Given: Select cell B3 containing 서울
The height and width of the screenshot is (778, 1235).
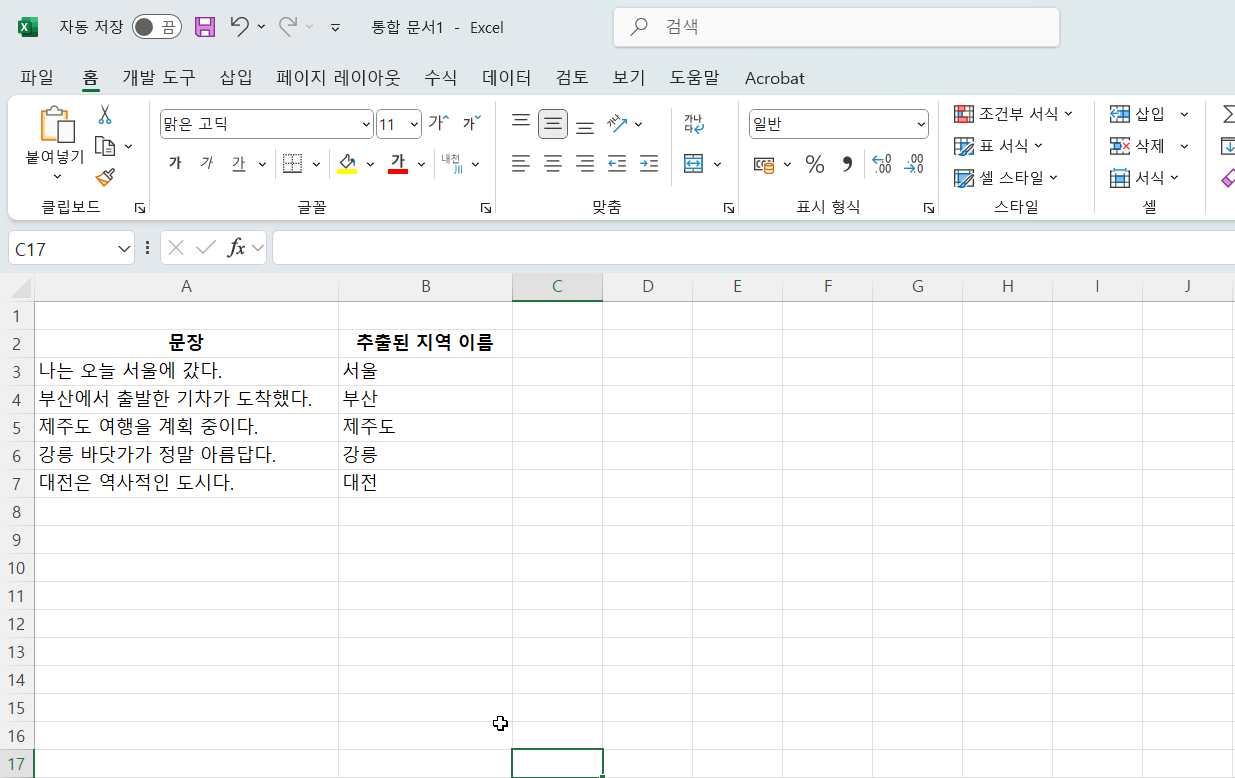Looking at the screenshot, I should [x=425, y=370].
